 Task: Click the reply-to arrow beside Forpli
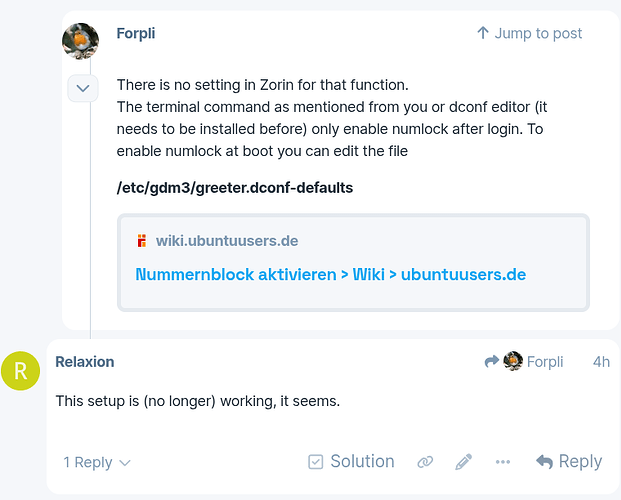[x=491, y=362]
